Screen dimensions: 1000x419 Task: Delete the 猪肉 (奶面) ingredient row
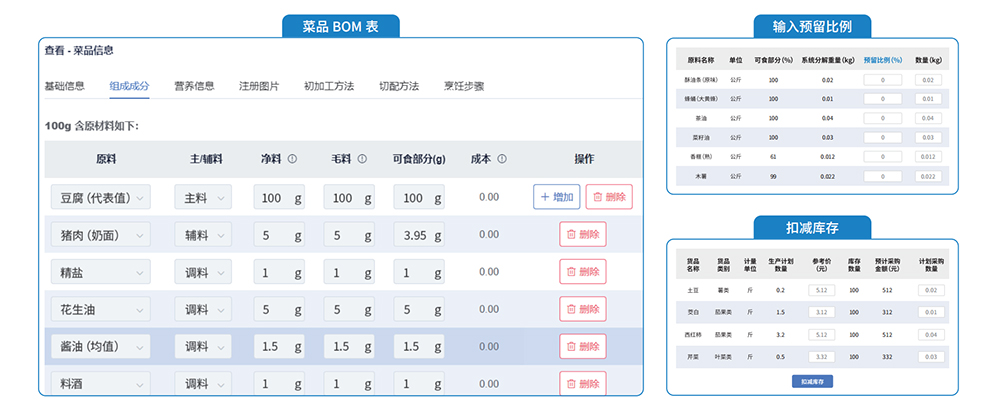tap(583, 234)
